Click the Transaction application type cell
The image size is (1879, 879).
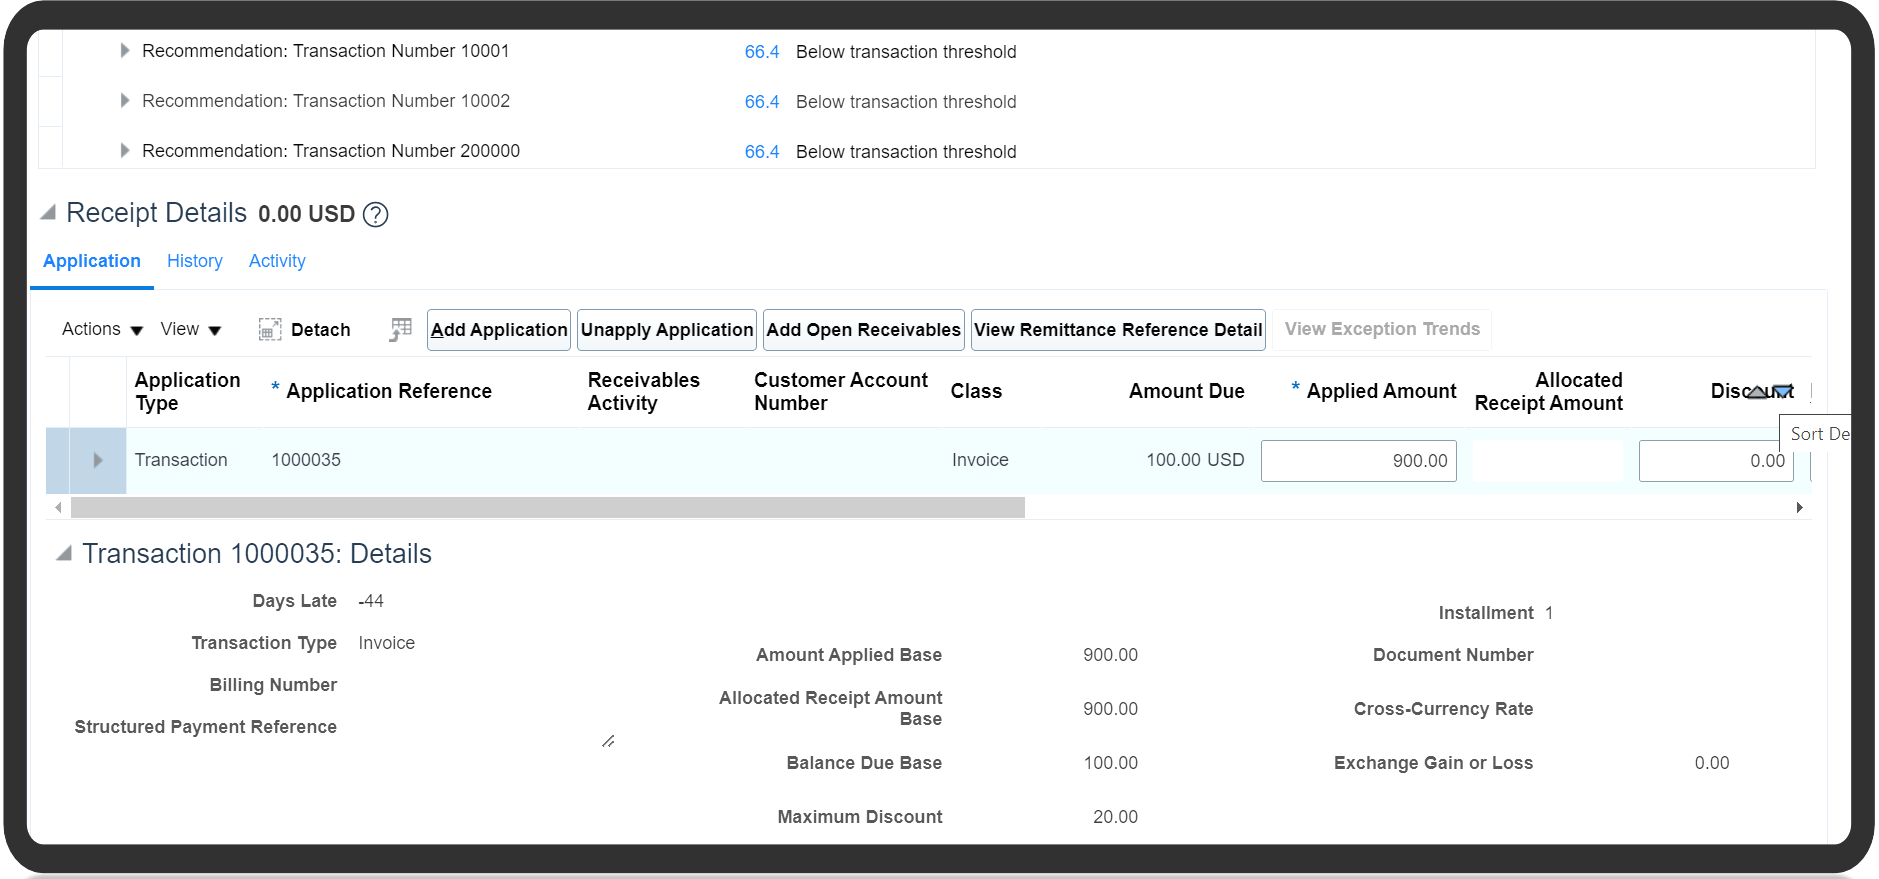[x=181, y=460]
